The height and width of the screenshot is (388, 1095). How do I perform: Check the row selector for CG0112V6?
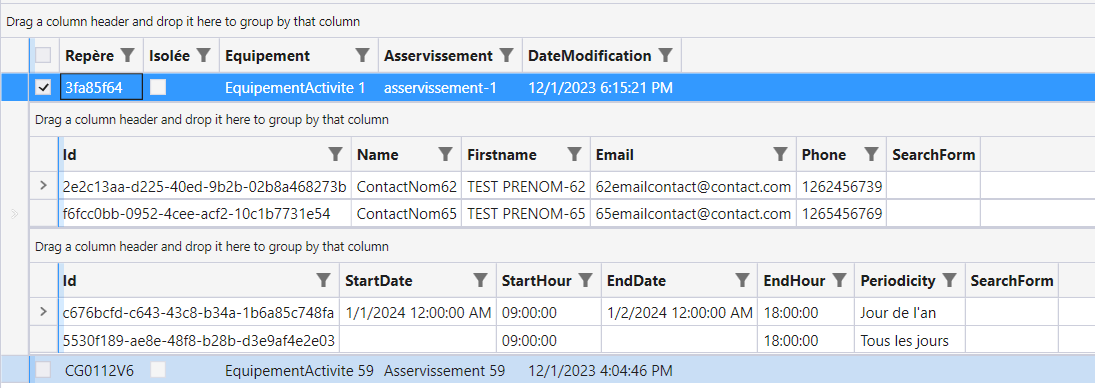pyautogui.click(x=43, y=371)
